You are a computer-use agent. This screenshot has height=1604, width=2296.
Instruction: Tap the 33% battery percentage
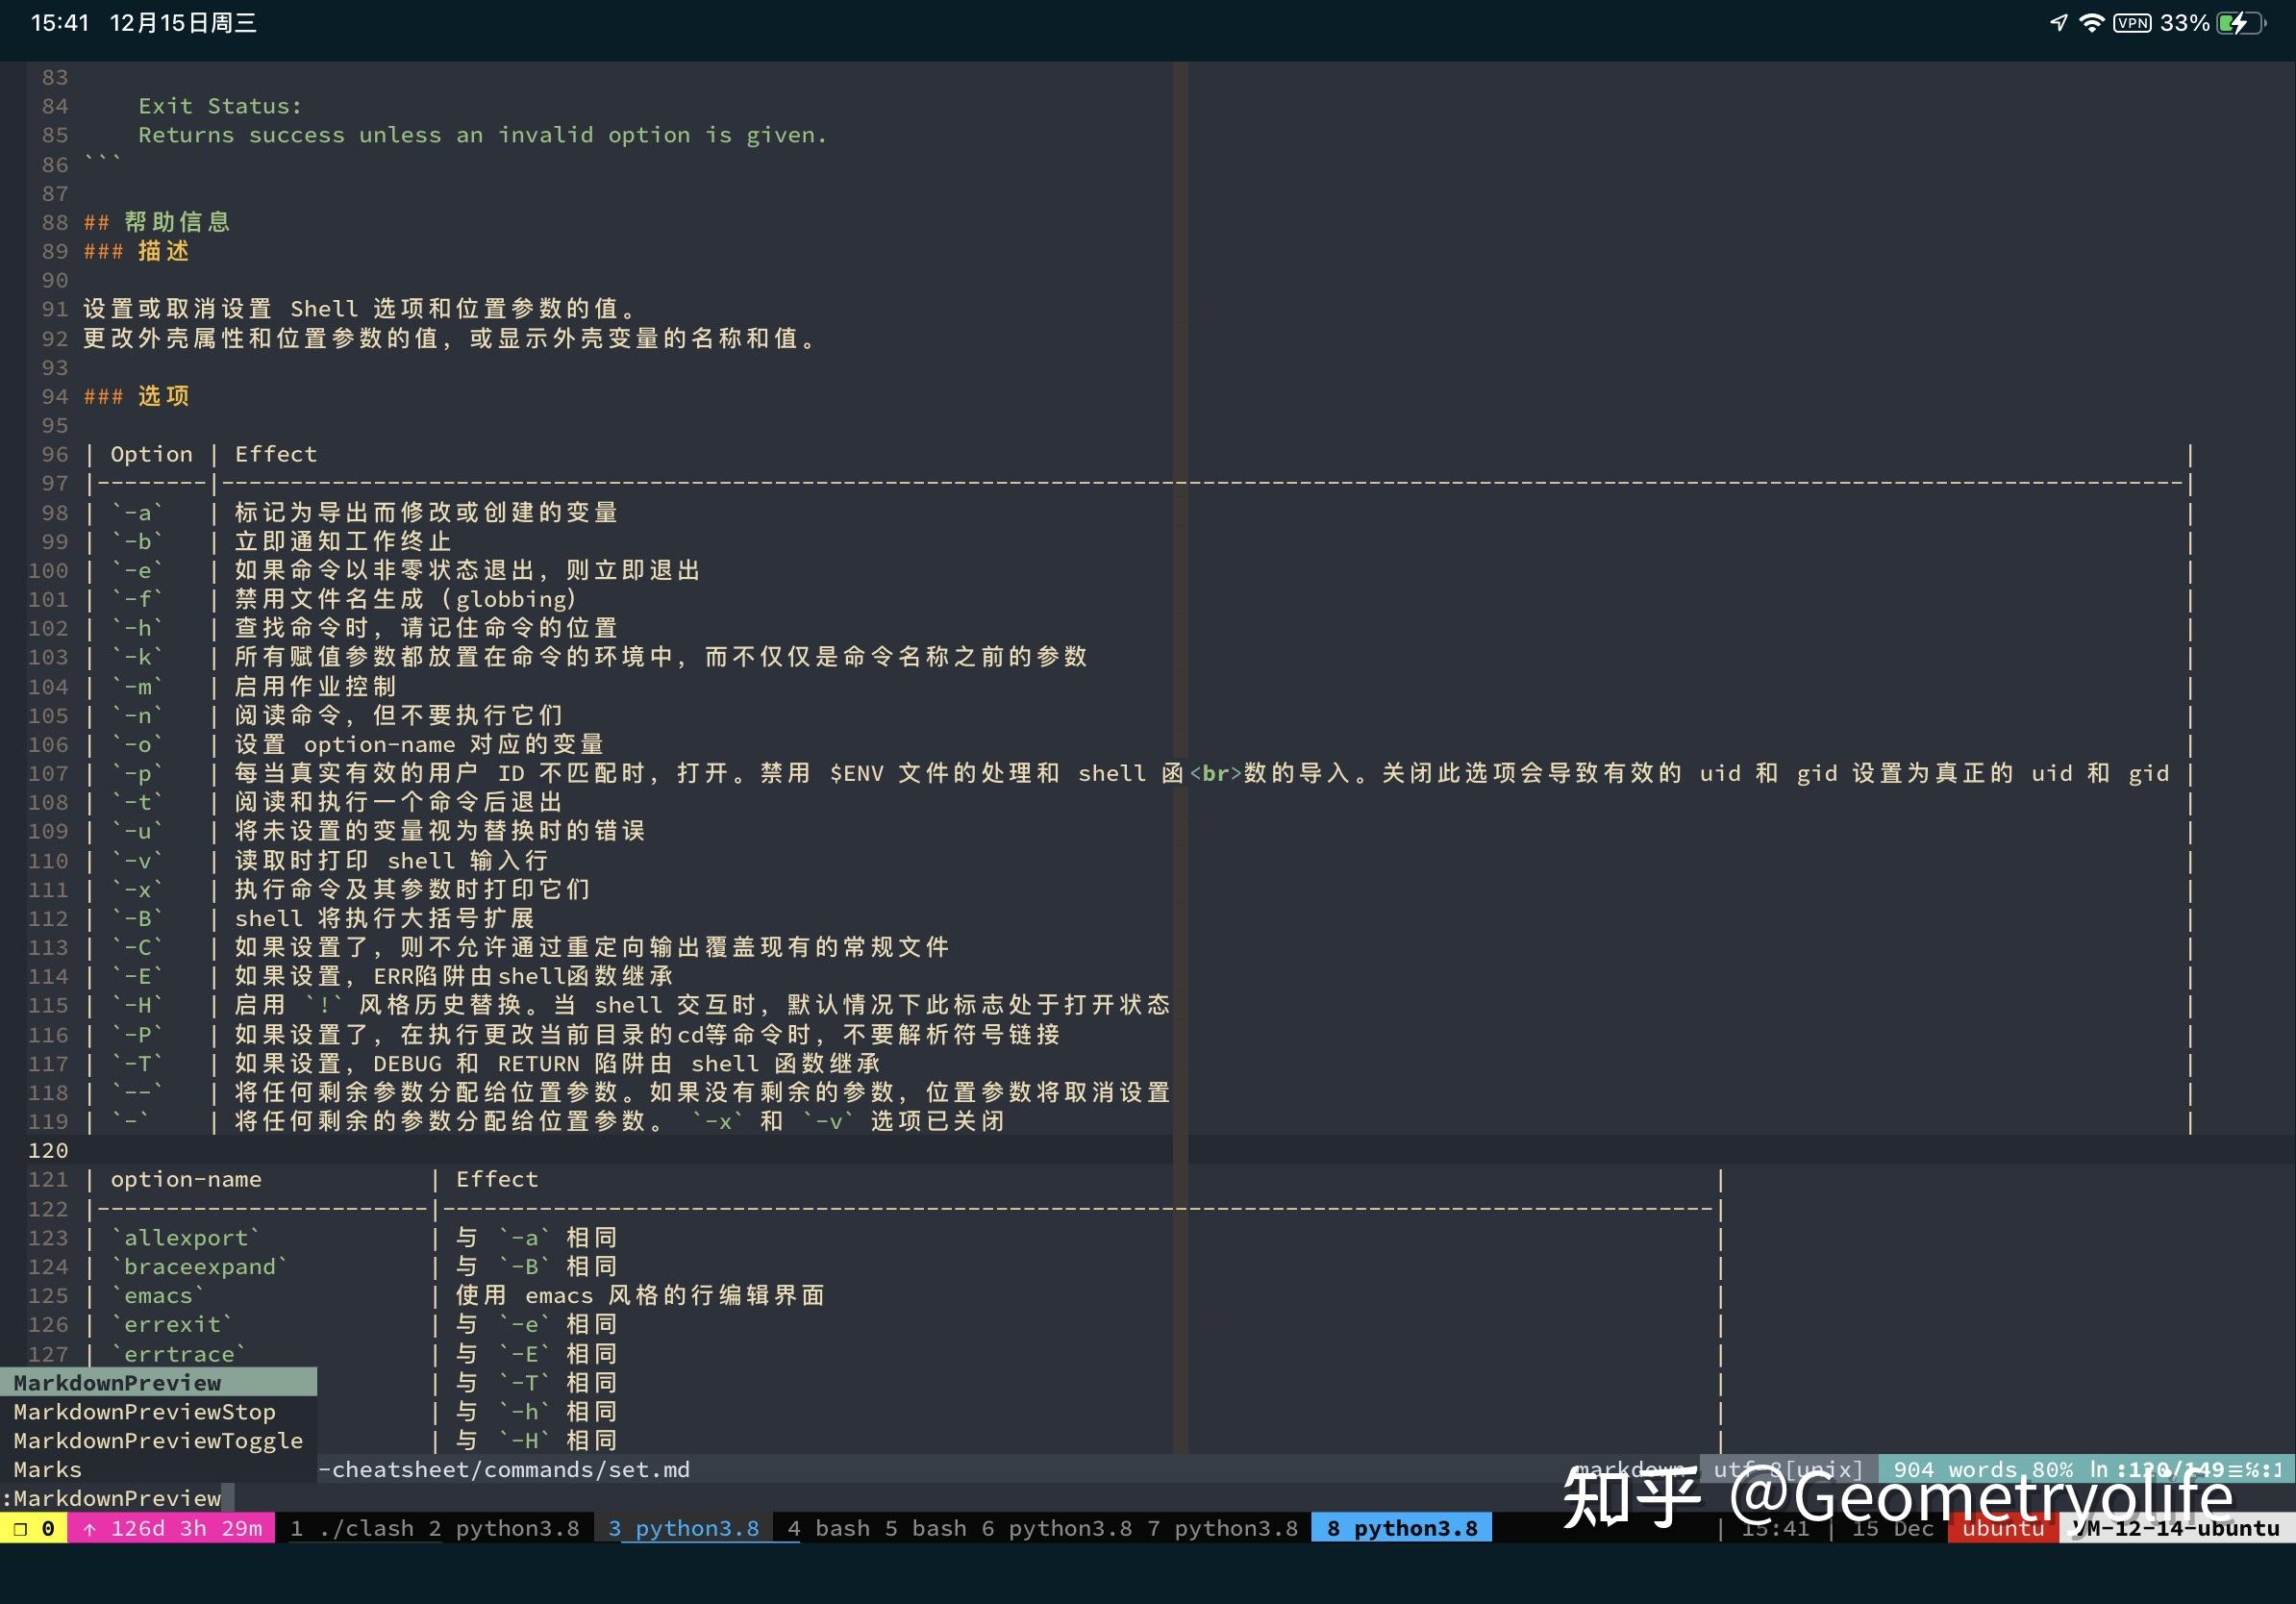[x=2185, y=23]
